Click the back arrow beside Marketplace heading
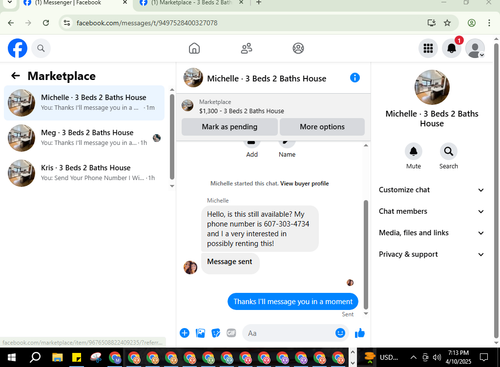The height and width of the screenshot is (367, 500). 15,76
